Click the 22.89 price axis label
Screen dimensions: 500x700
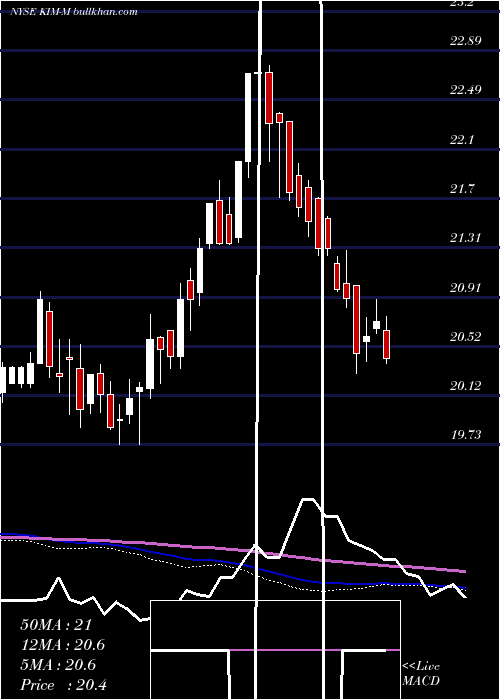pos(466,41)
